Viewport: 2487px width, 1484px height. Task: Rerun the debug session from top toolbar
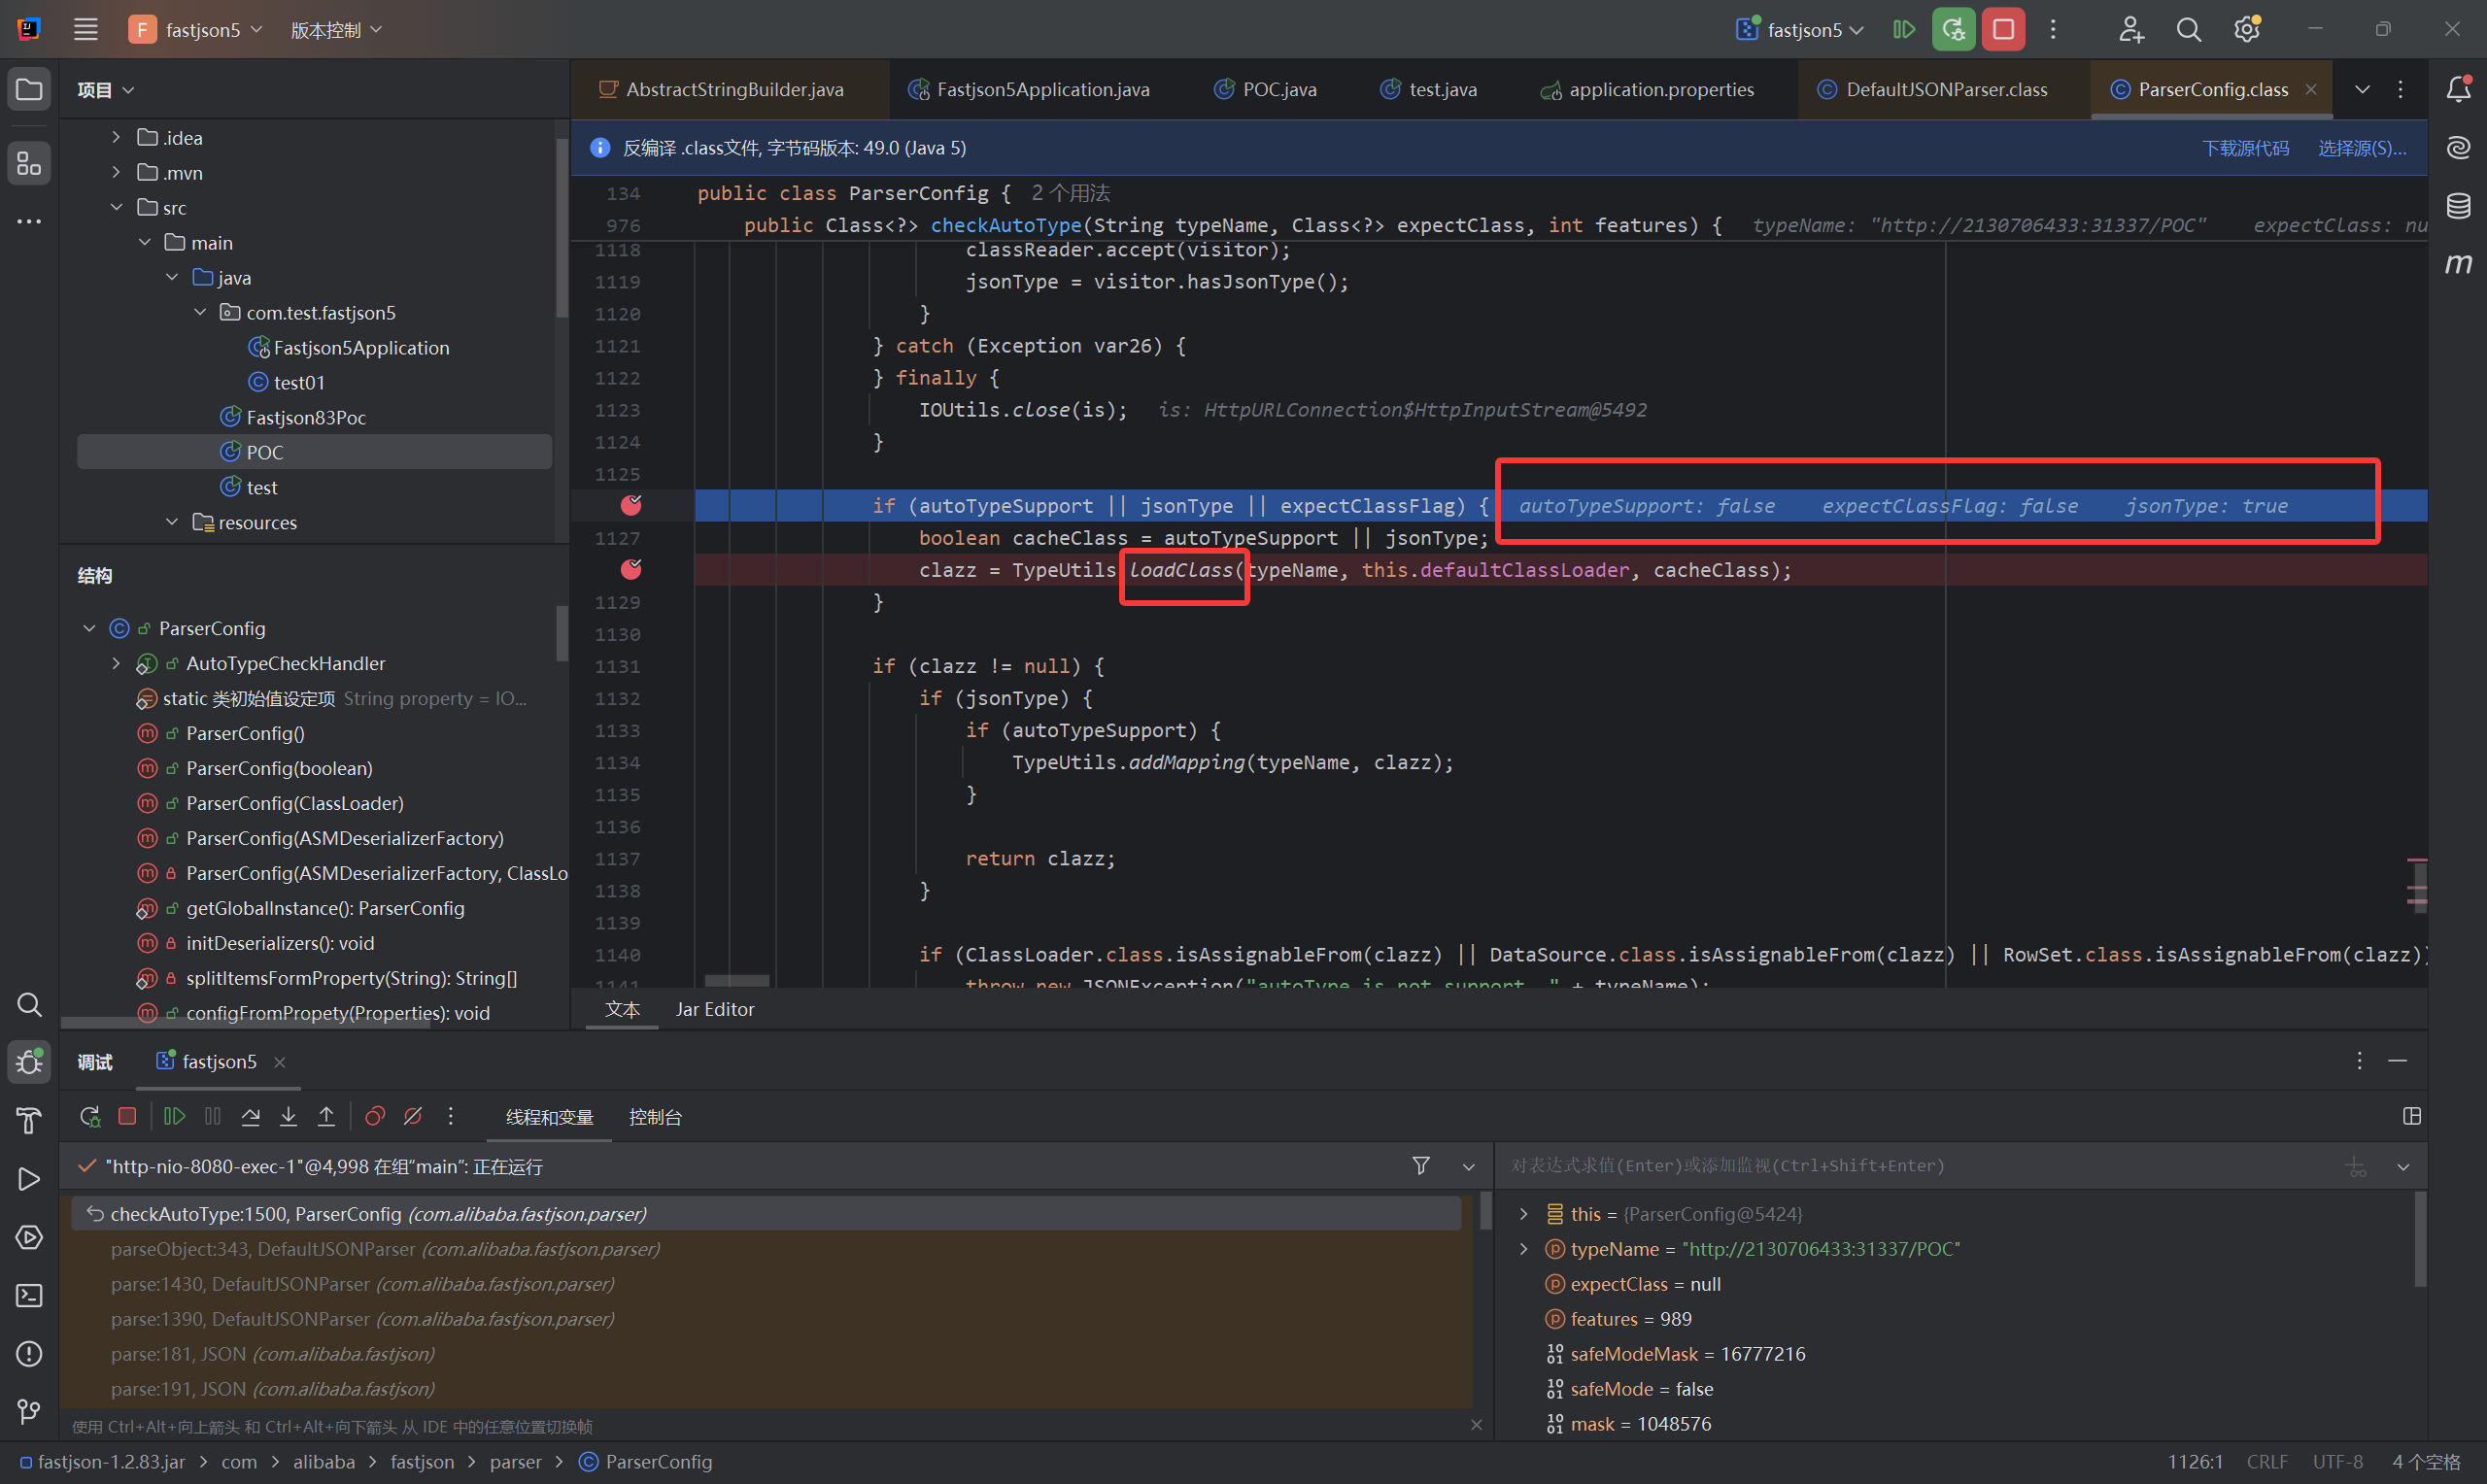pos(1953,30)
